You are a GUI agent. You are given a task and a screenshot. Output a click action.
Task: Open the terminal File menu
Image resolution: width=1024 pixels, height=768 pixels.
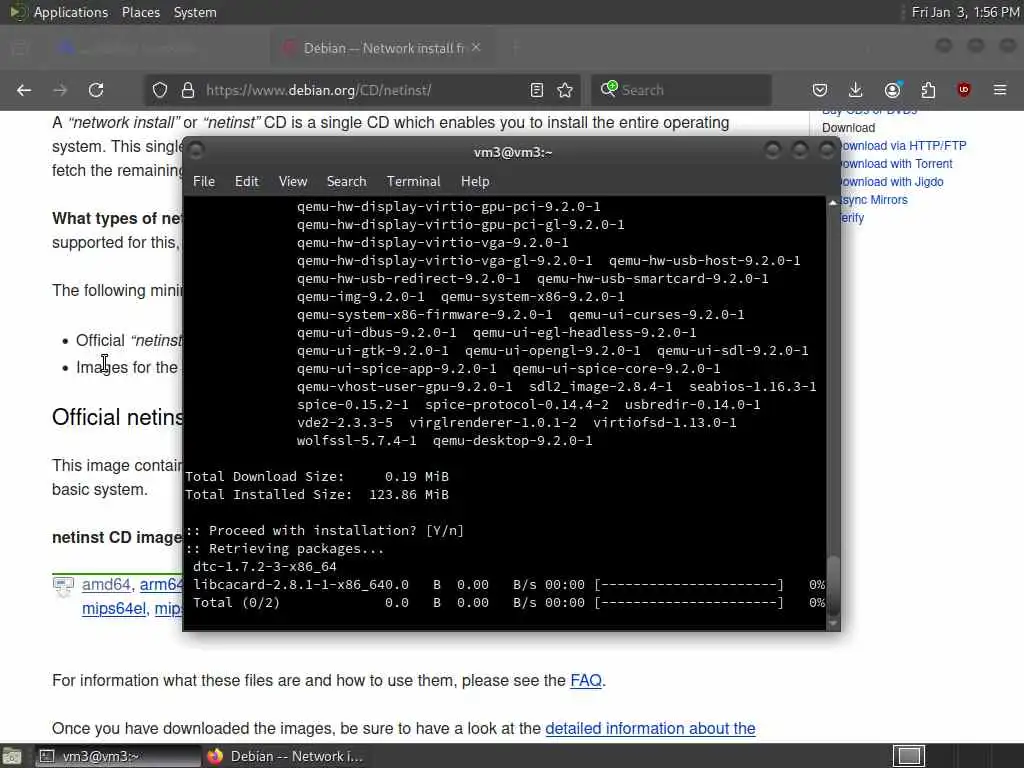pyautogui.click(x=204, y=182)
